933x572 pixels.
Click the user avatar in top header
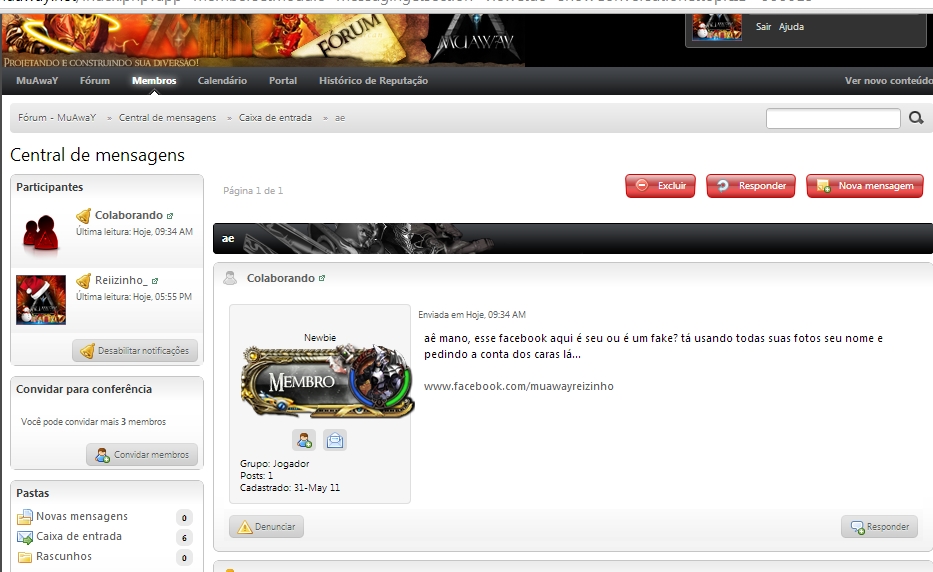click(717, 27)
